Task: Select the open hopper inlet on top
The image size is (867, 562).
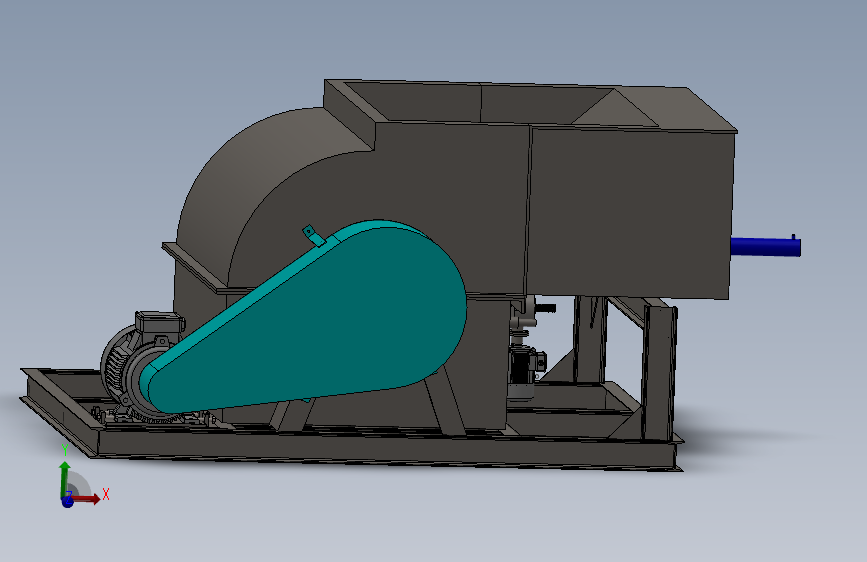Action: 500,104
